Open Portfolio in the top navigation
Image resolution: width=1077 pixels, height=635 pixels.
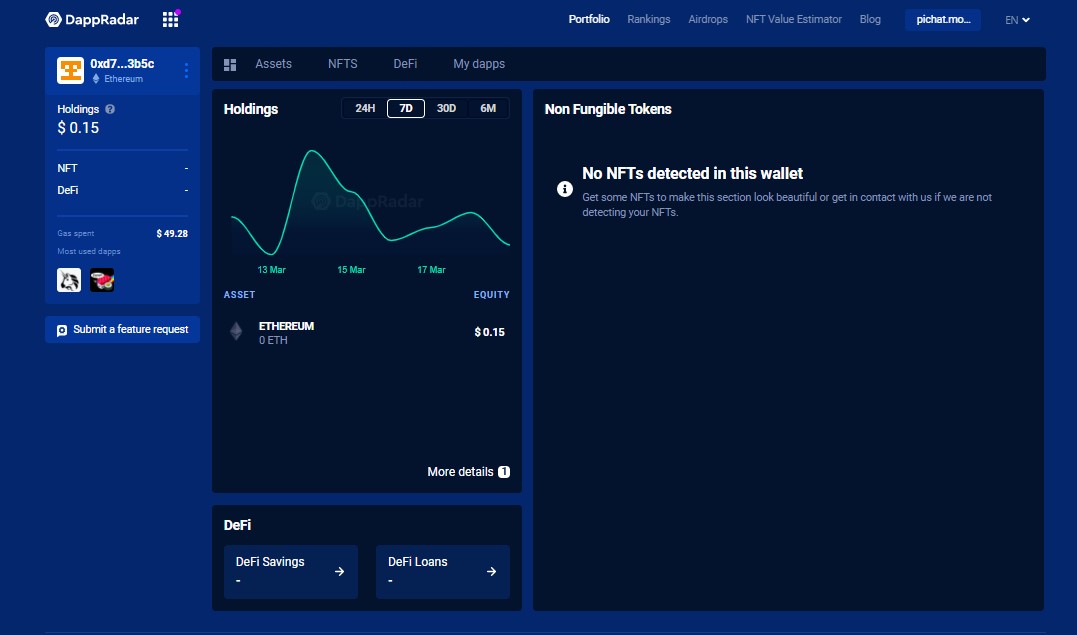pyautogui.click(x=589, y=19)
